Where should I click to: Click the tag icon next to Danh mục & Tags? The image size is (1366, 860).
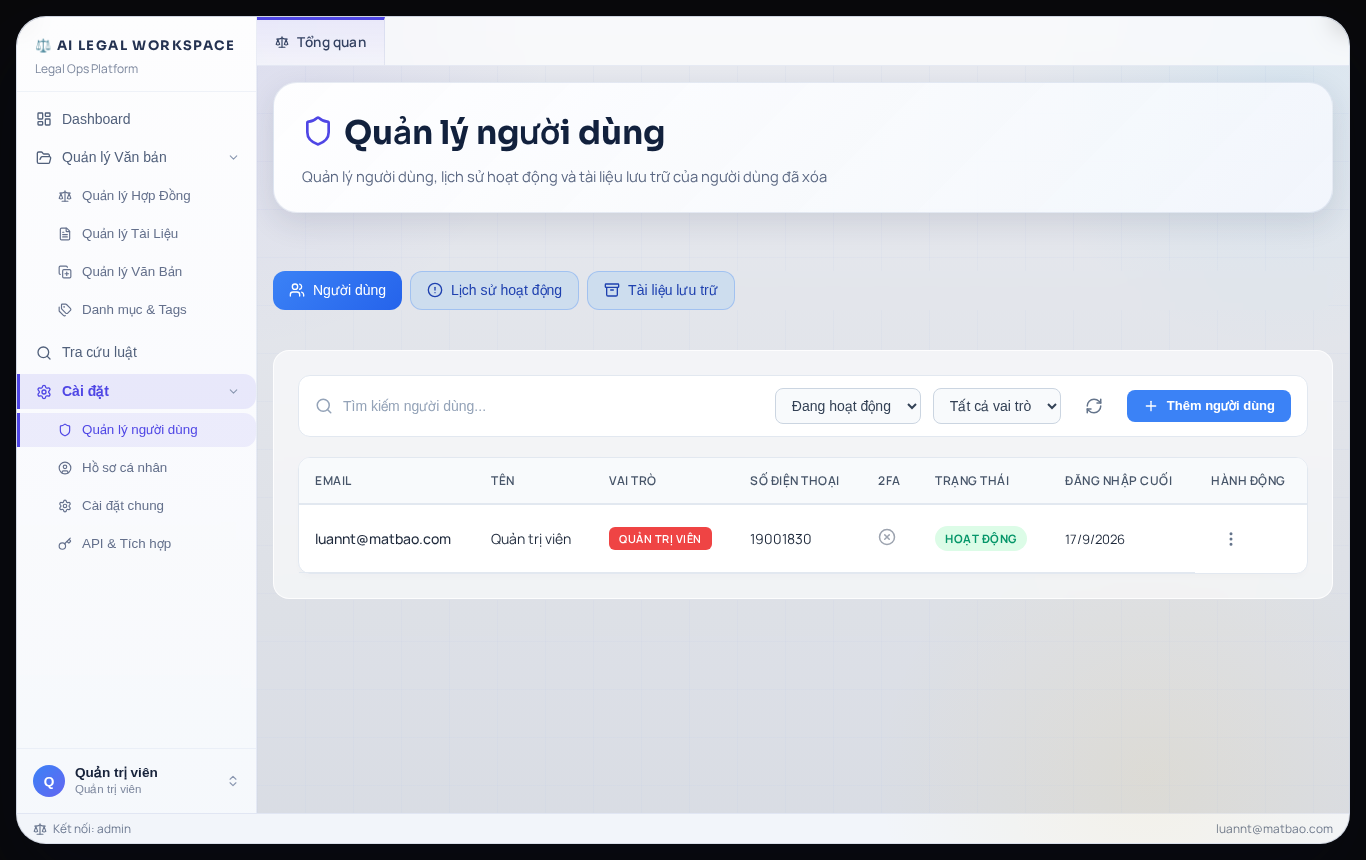(x=65, y=310)
